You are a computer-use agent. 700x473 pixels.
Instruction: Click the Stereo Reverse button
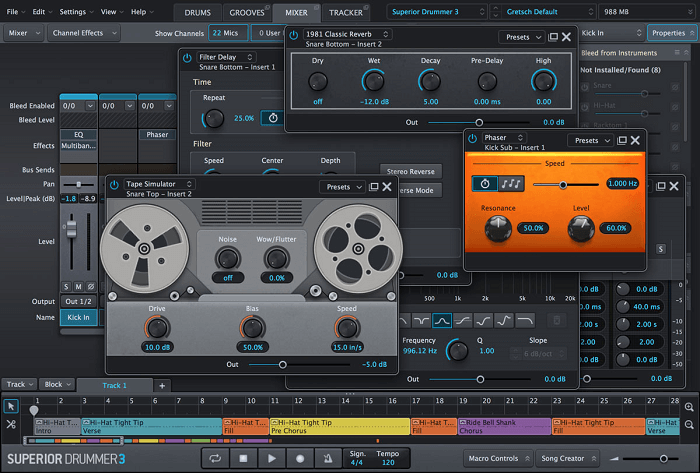point(411,171)
